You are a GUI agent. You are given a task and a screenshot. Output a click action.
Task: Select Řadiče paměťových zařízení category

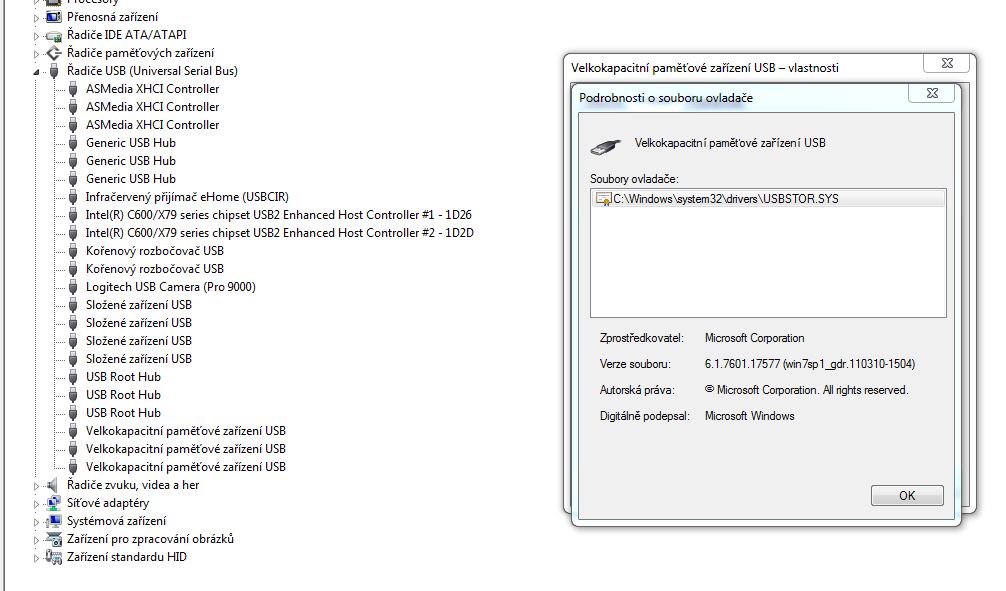click(x=141, y=53)
